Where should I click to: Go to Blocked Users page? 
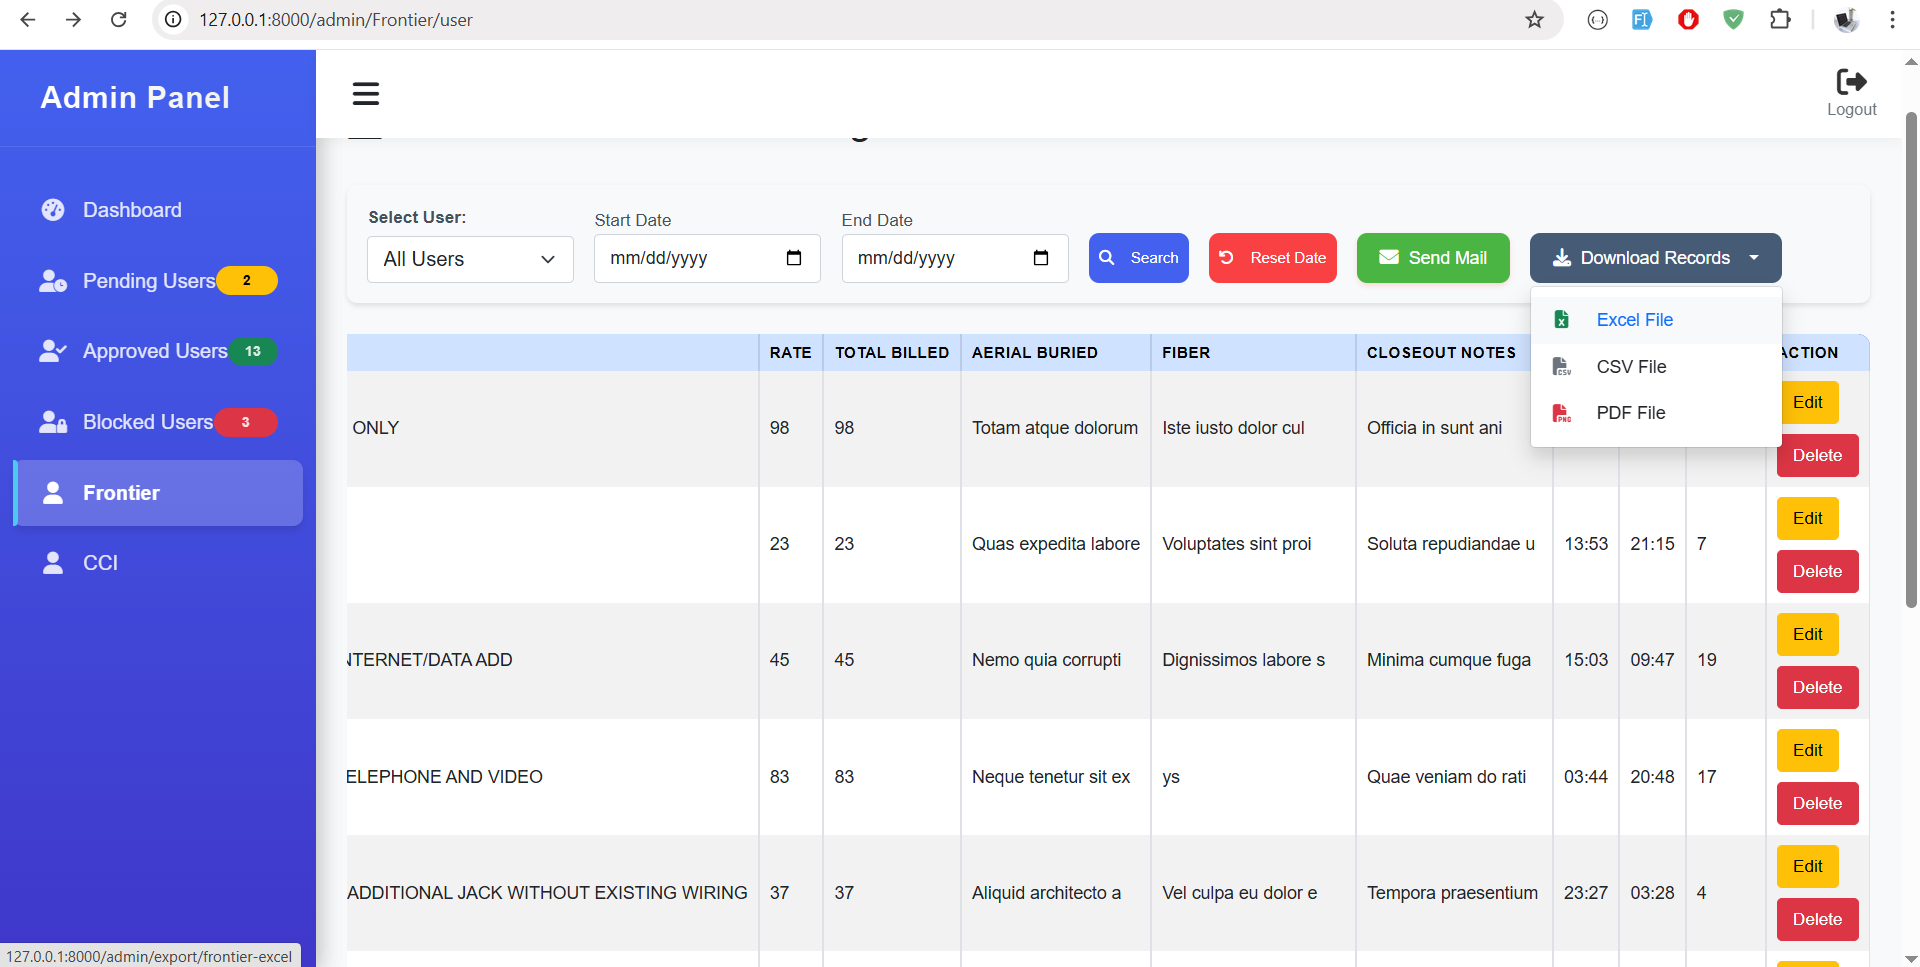click(x=147, y=422)
